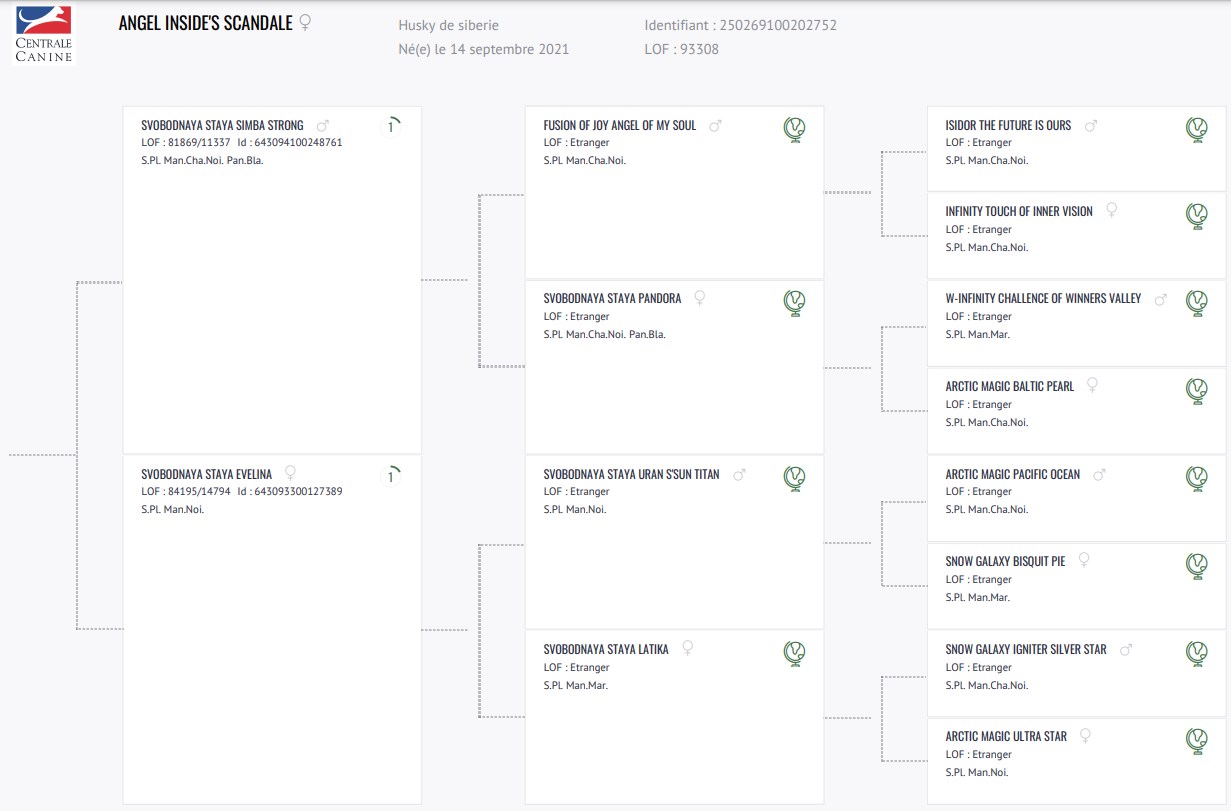Select Infinity Touch Of Inner Vision name
The image size is (1231, 811).
1019,211
